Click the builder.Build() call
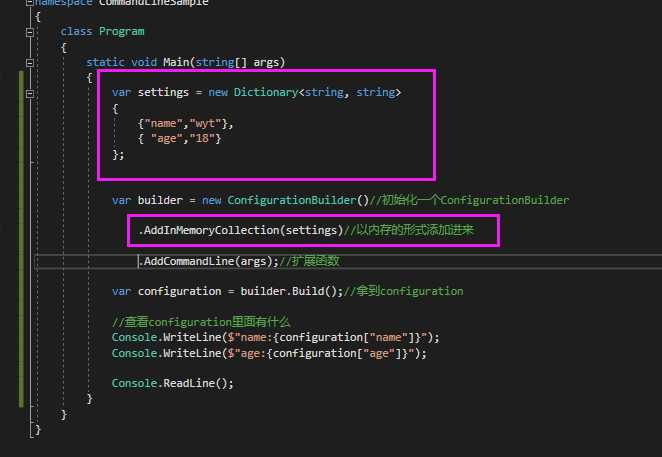 288,291
